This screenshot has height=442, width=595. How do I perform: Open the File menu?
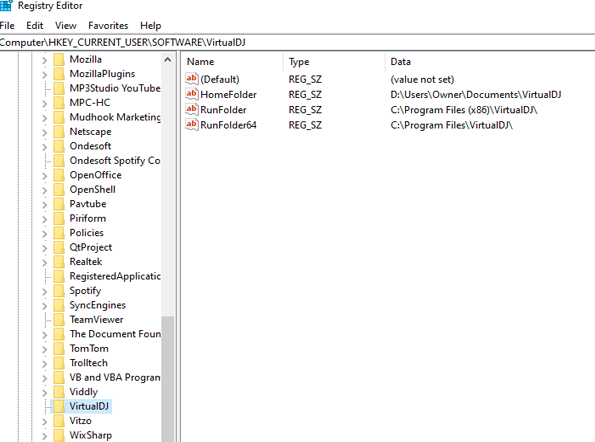7,26
